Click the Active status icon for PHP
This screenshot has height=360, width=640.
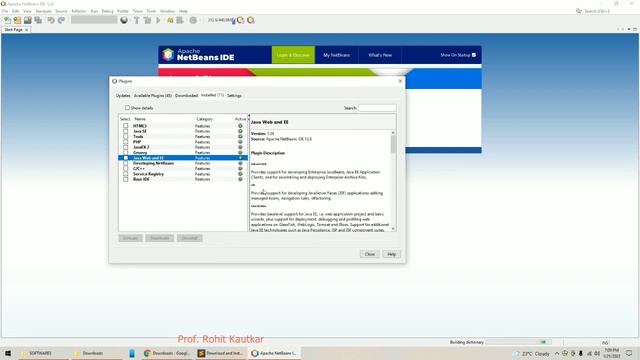pos(240,142)
